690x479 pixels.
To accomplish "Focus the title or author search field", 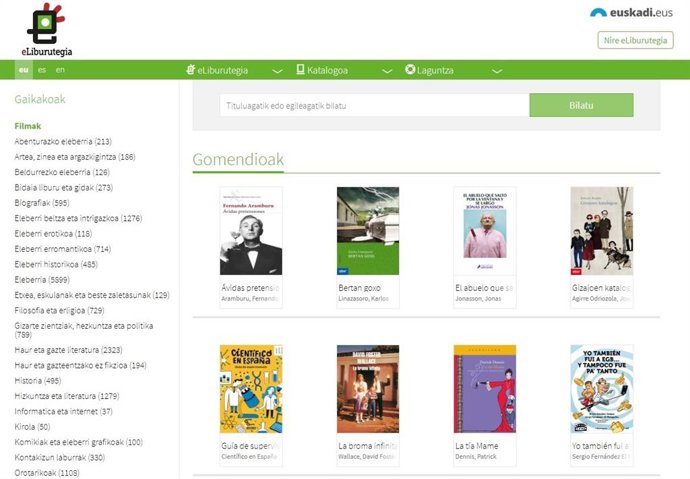I will click(x=374, y=105).
